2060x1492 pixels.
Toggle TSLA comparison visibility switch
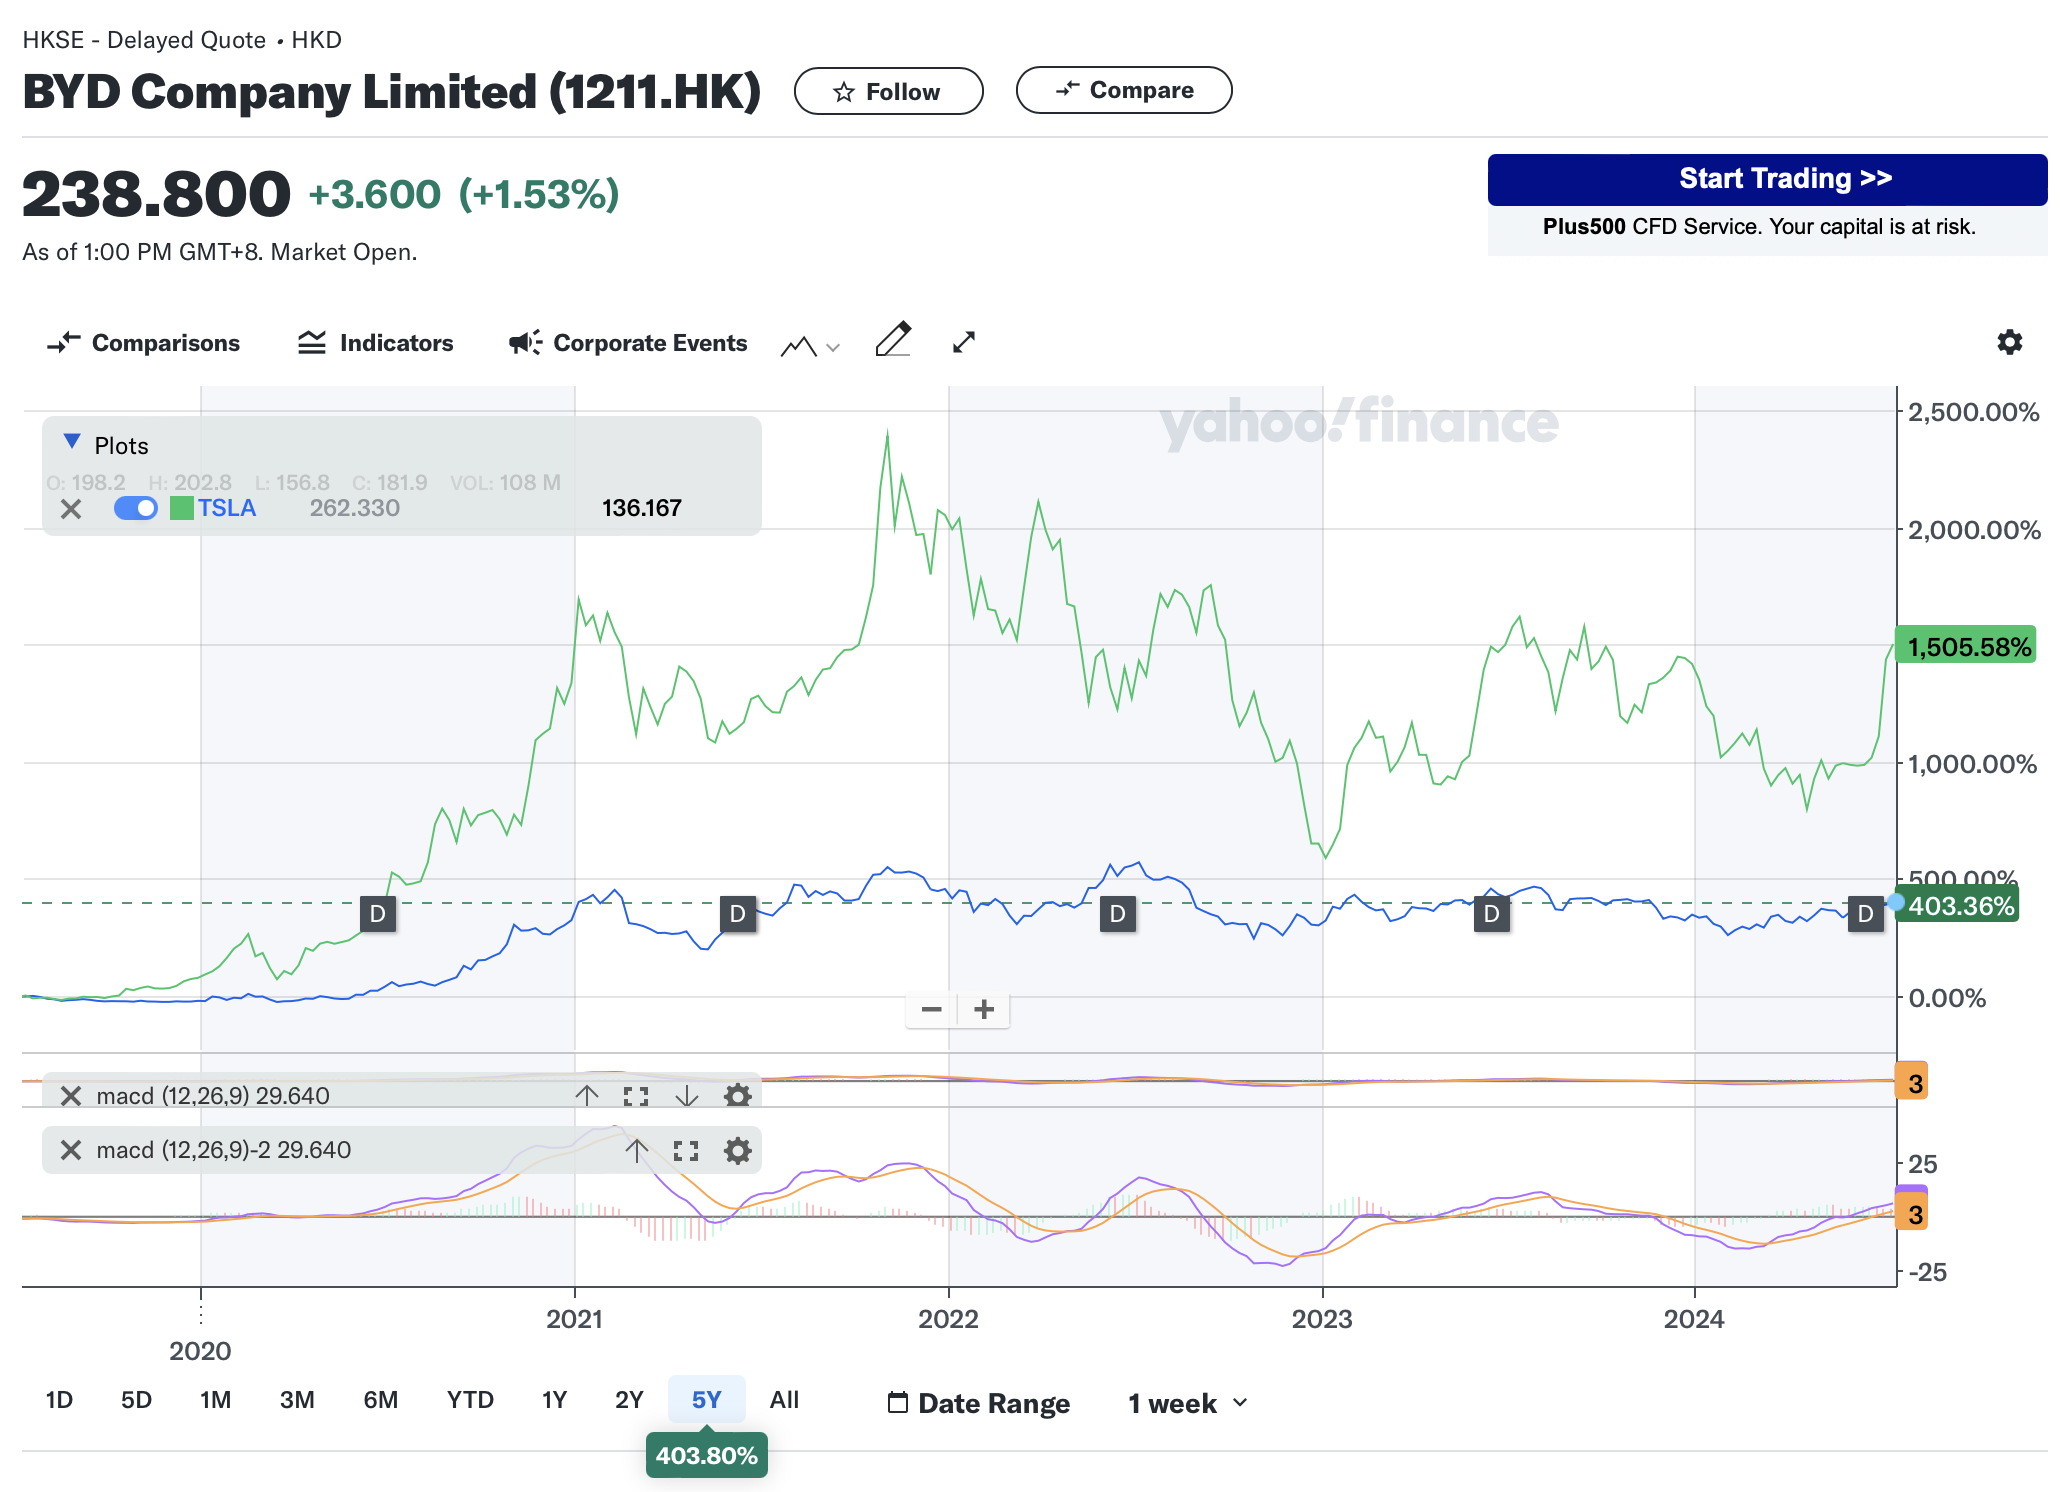point(136,508)
